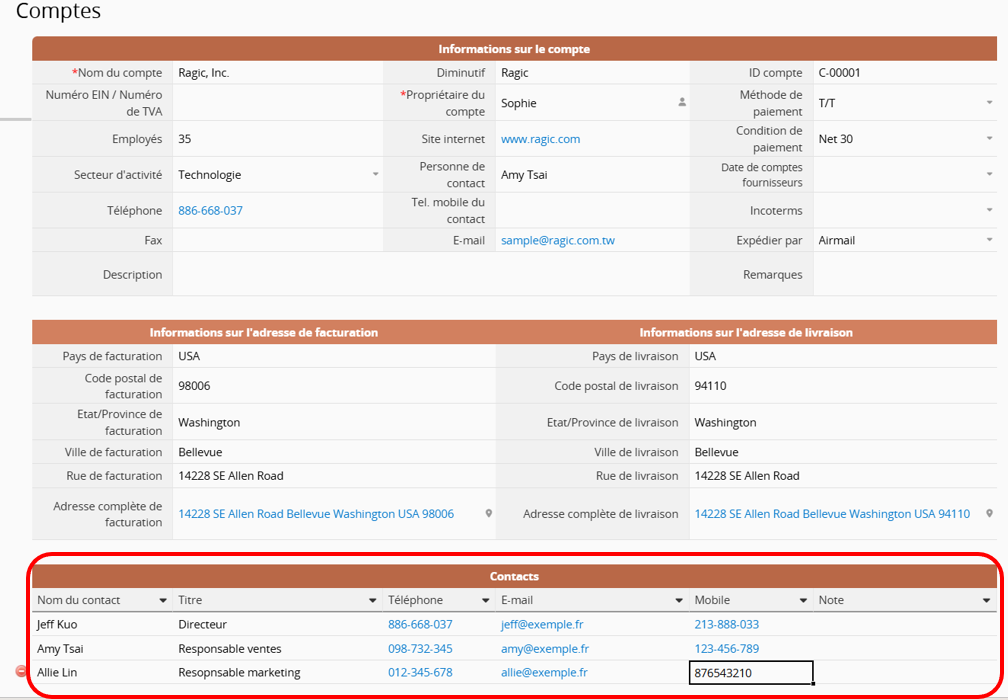Open the Nom du contact column filter arrow
The image size is (1008, 700).
[x=163, y=601]
